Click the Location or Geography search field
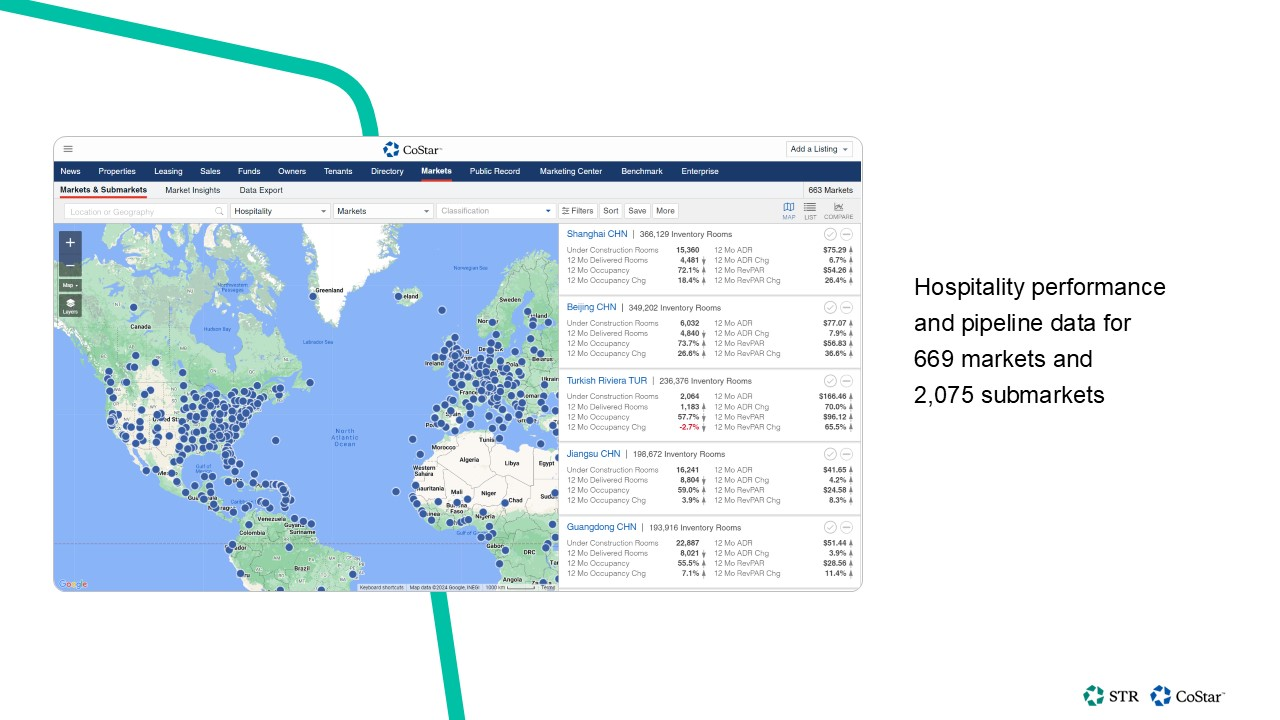Screen dimensions: 1280x720 pyautogui.click(x=146, y=211)
